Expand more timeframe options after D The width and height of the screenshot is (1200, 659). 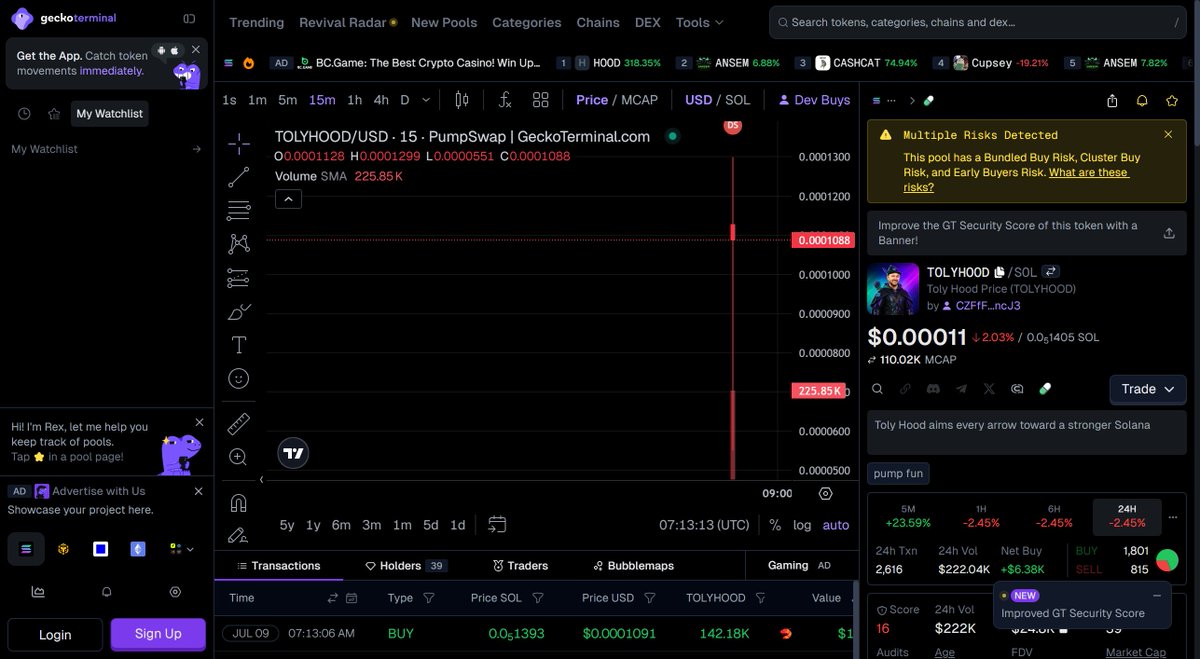point(427,100)
